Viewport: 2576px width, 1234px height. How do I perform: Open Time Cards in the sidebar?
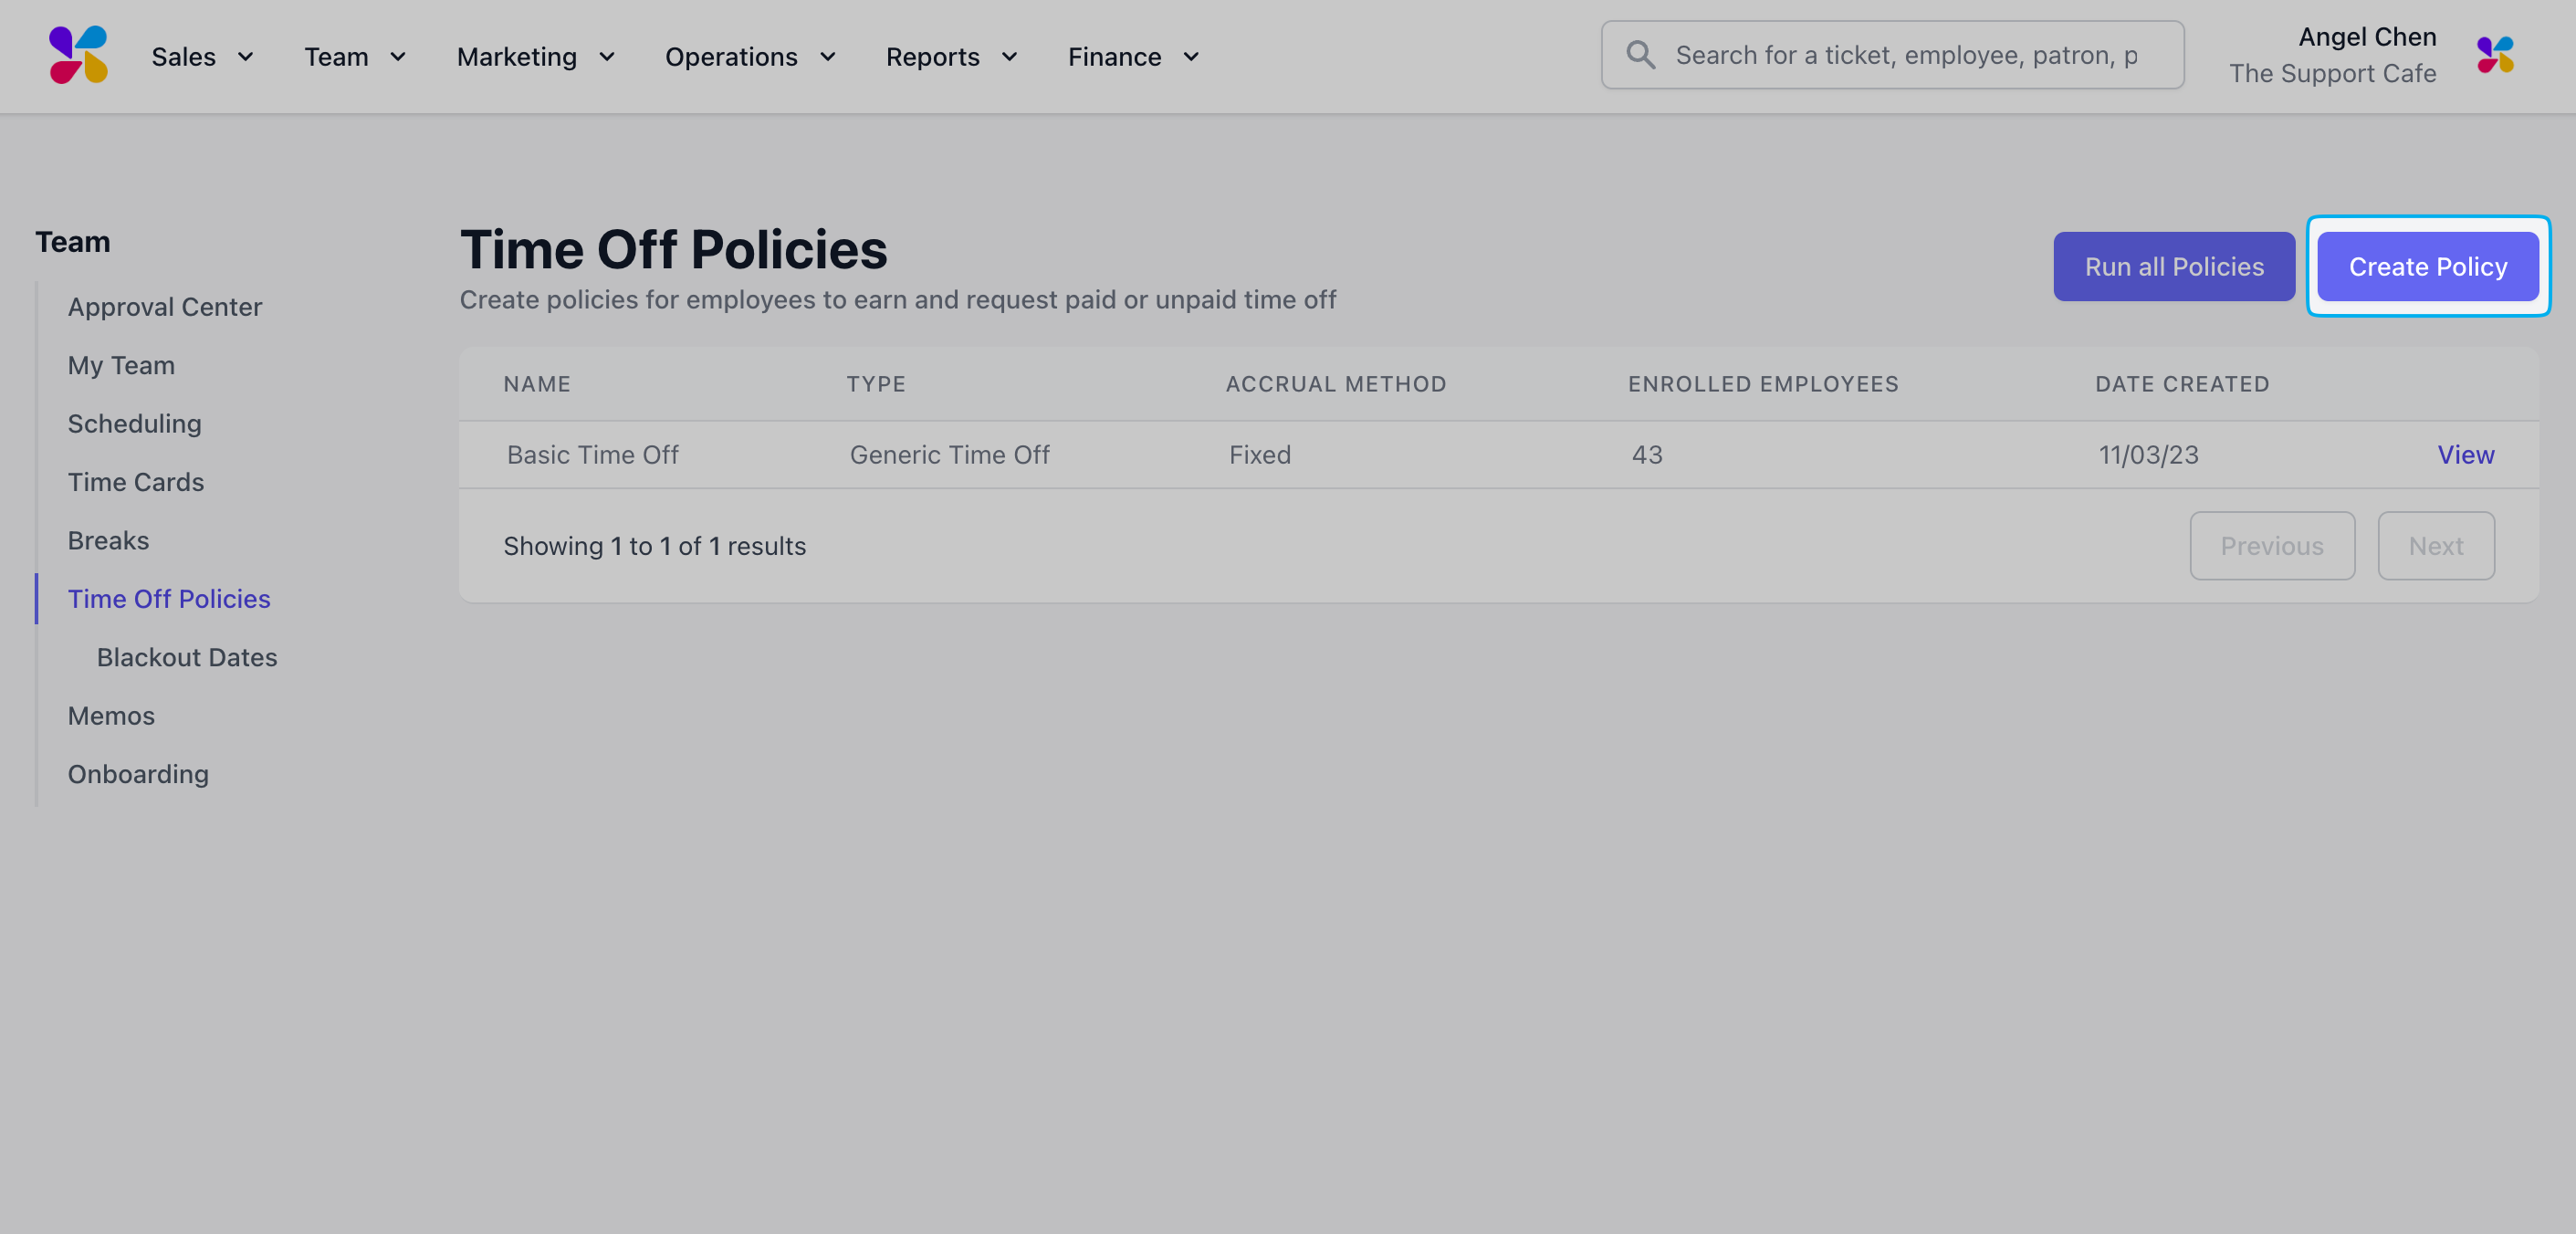pyautogui.click(x=136, y=482)
